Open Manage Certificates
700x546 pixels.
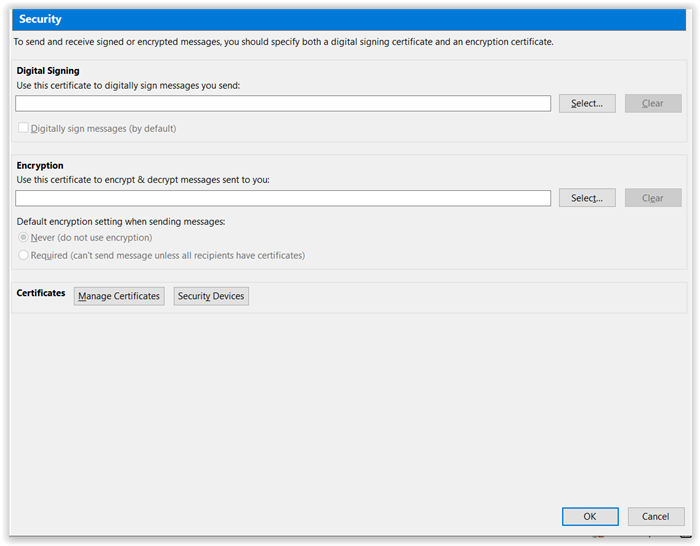click(119, 296)
